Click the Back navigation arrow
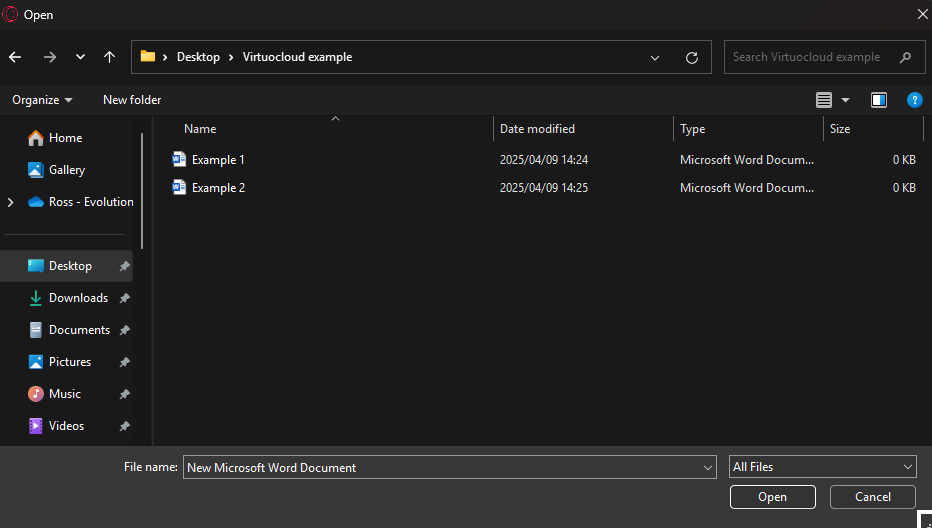932x528 pixels. (x=15, y=57)
